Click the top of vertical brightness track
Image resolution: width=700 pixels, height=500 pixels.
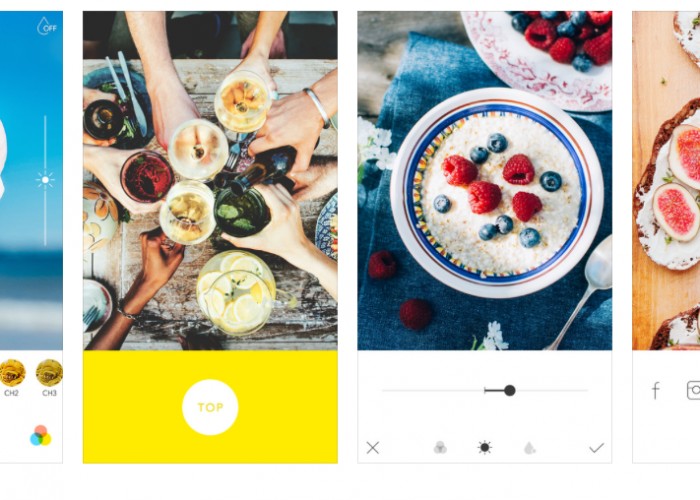(45, 118)
